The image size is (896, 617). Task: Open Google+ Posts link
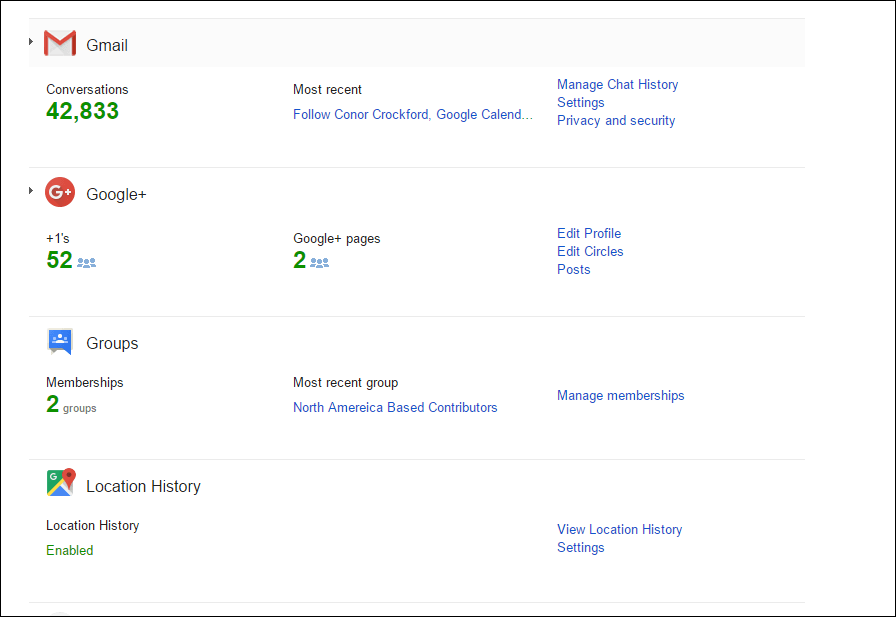click(x=574, y=270)
